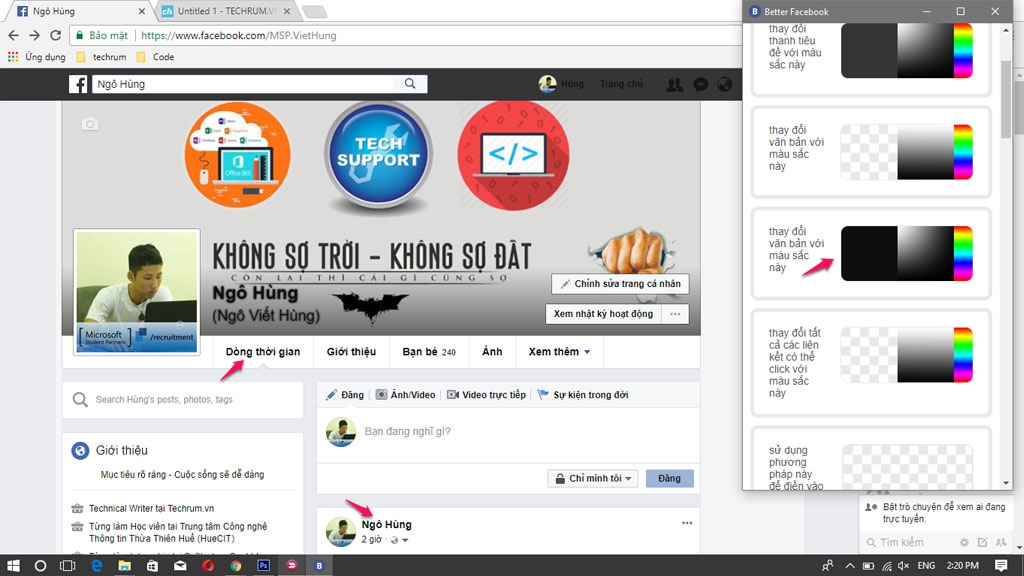
Task: Click hue strip of the liên kết color picker
Action: pos(963,355)
